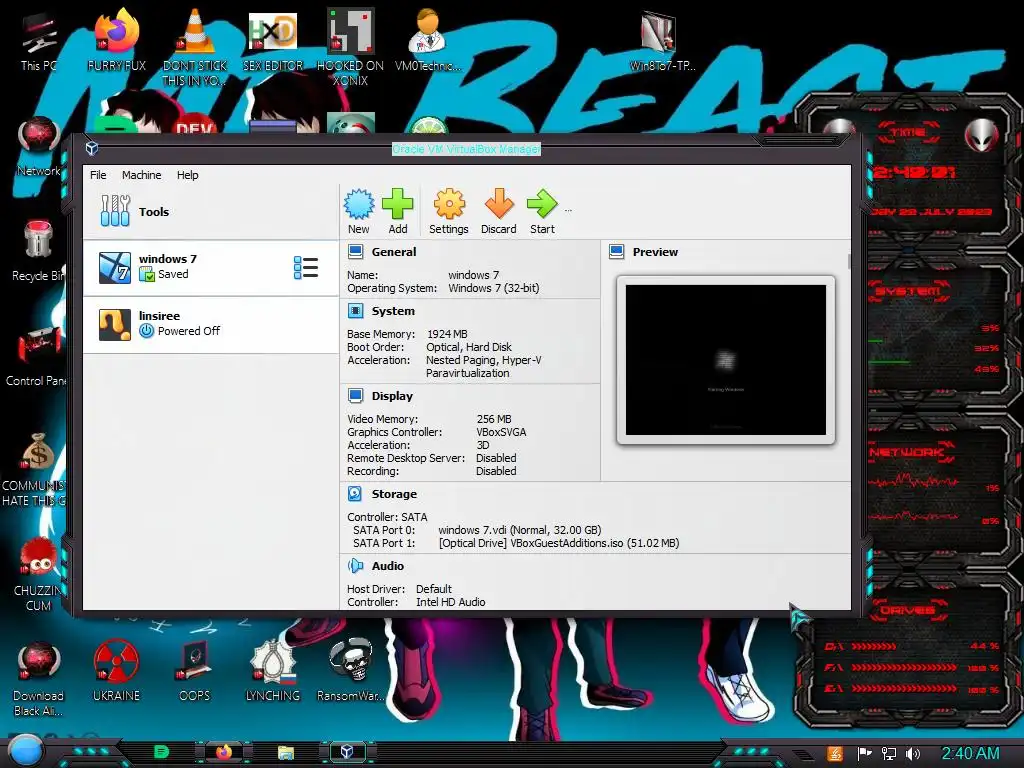This screenshot has width=1024, height=768.
Task: Open the OOPS desktop shortcut
Action: tap(195, 669)
